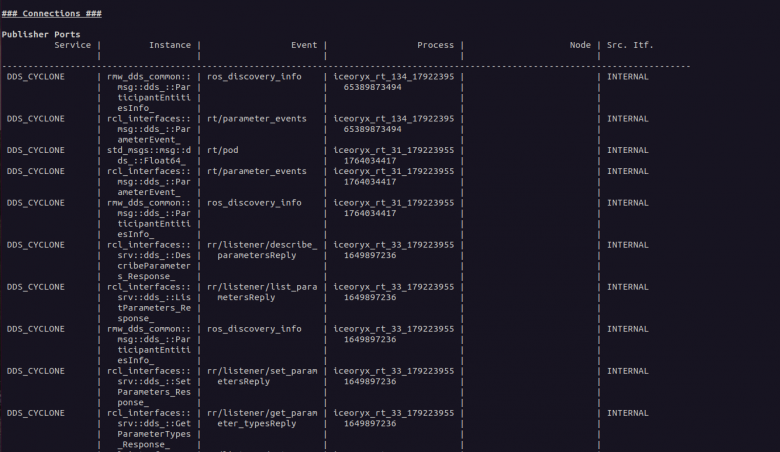Screen dimensions: 780x452
Task: Click ParameterEvent_ instance in iceoryx_rt_134 row
Action: (149, 129)
